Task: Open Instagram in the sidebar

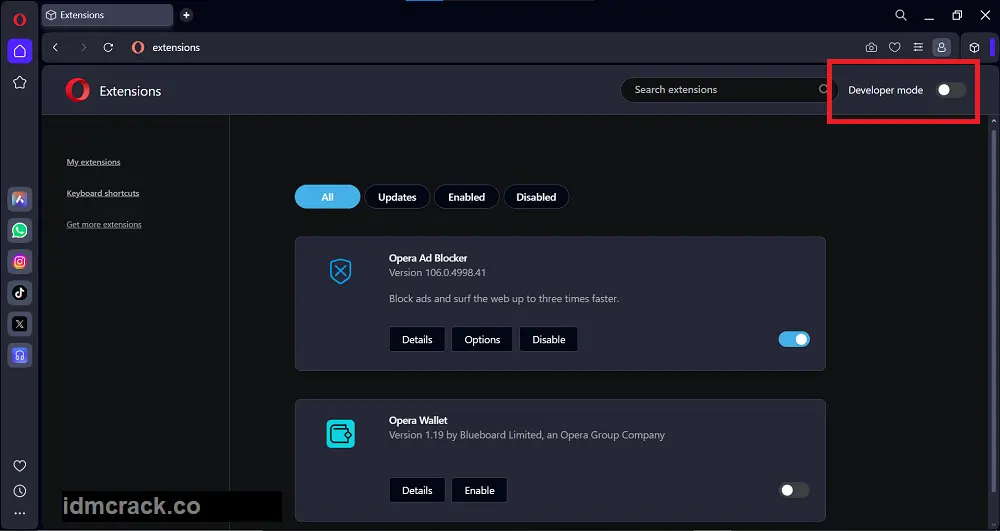Action: click(20, 261)
